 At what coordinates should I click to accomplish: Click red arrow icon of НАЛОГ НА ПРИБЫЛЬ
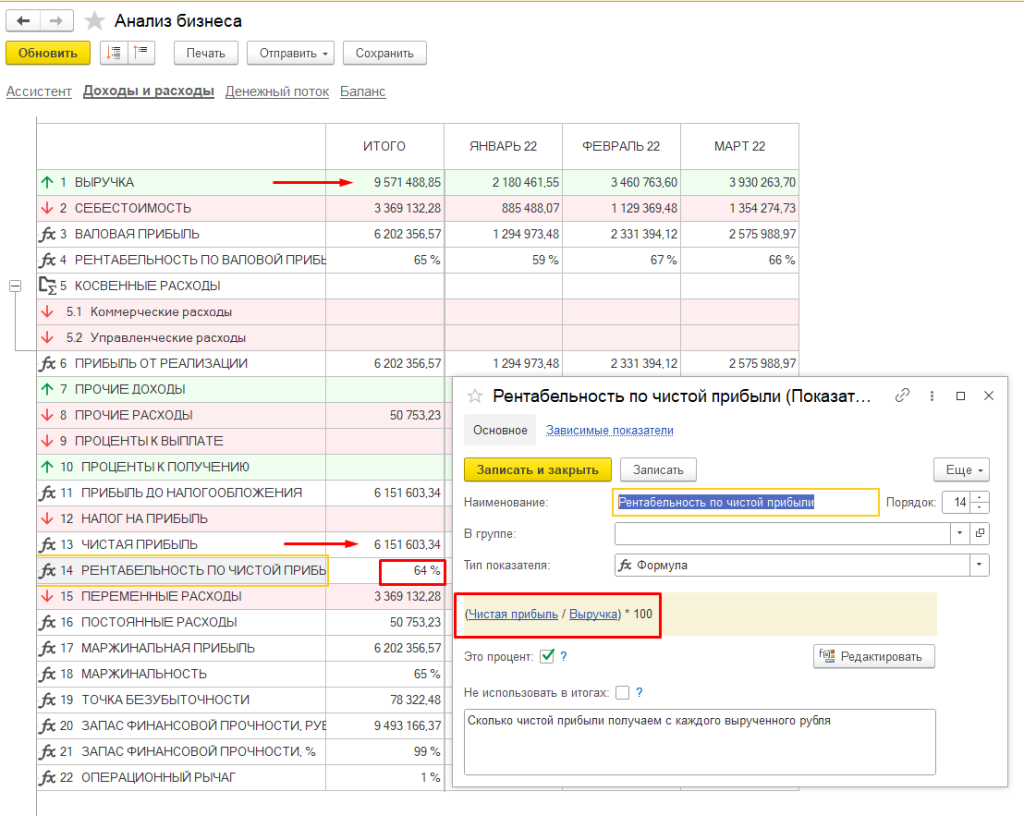point(47,518)
